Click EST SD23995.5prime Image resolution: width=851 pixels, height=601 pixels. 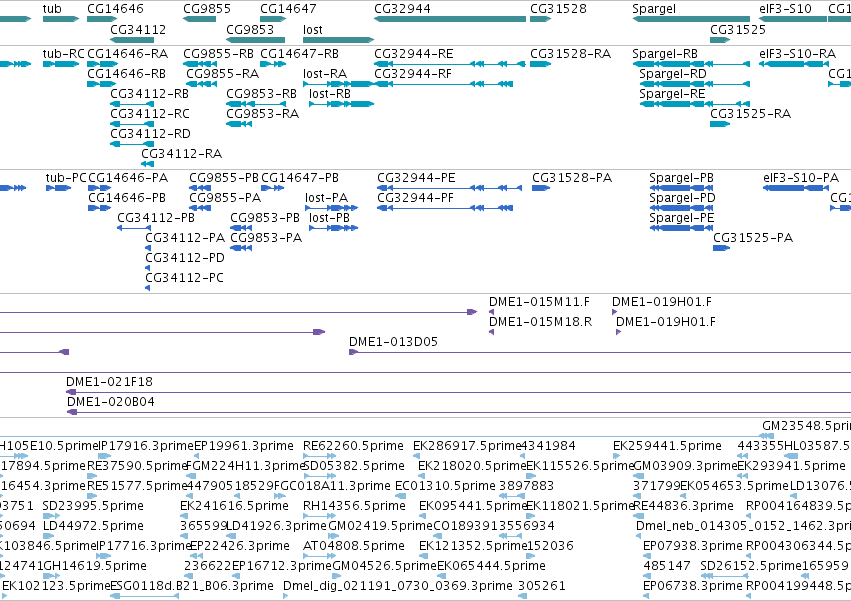(51, 516)
